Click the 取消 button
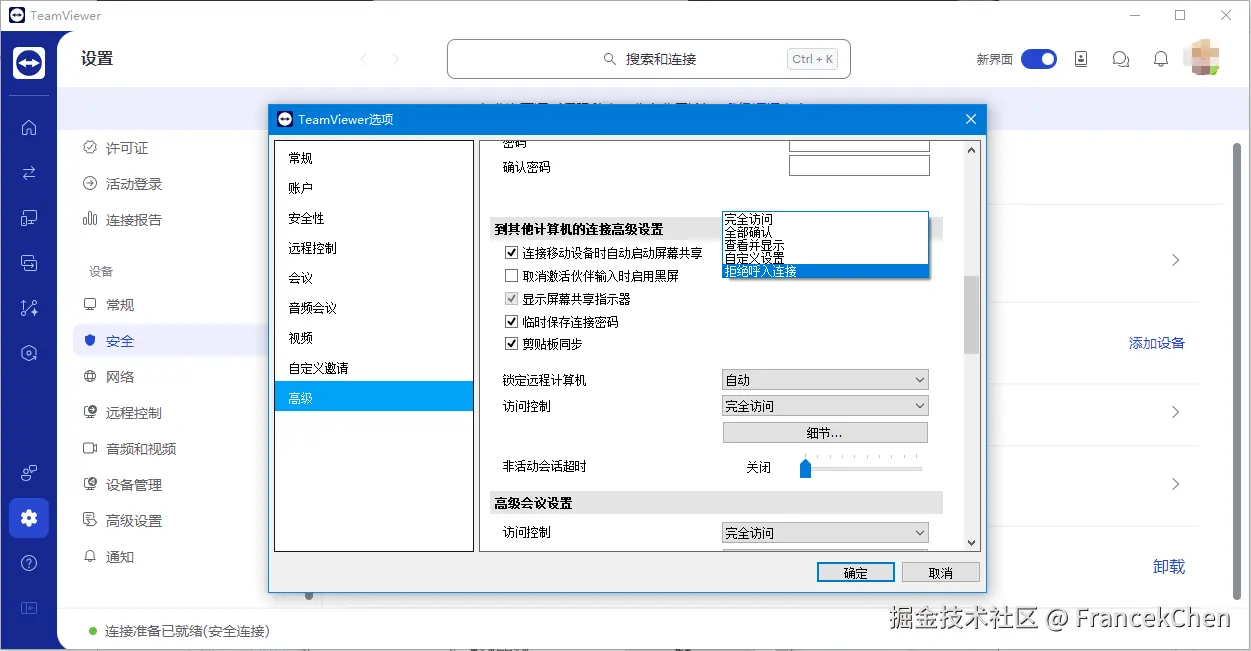1251x651 pixels. (940, 573)
